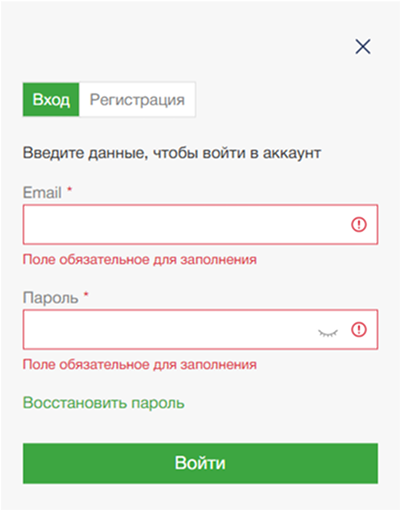Click the required-field error under Пароль
Screen dimensions: 401x511
click(140, 364)
